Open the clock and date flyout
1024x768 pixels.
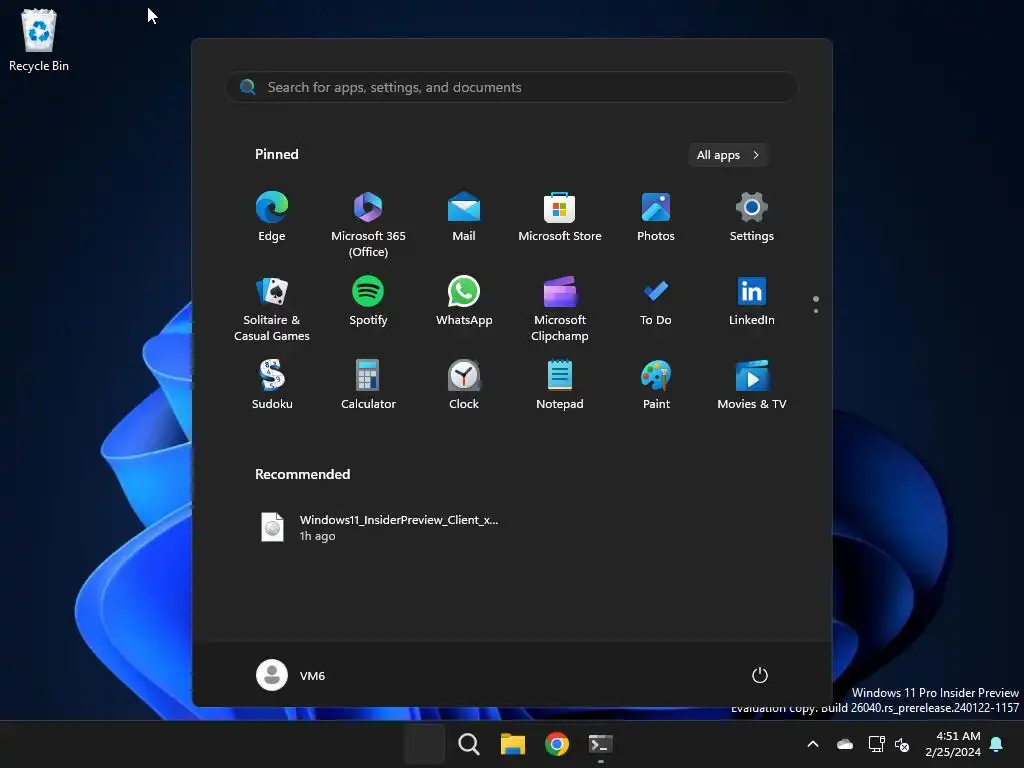pyautogui.click(x=953, y=744)
